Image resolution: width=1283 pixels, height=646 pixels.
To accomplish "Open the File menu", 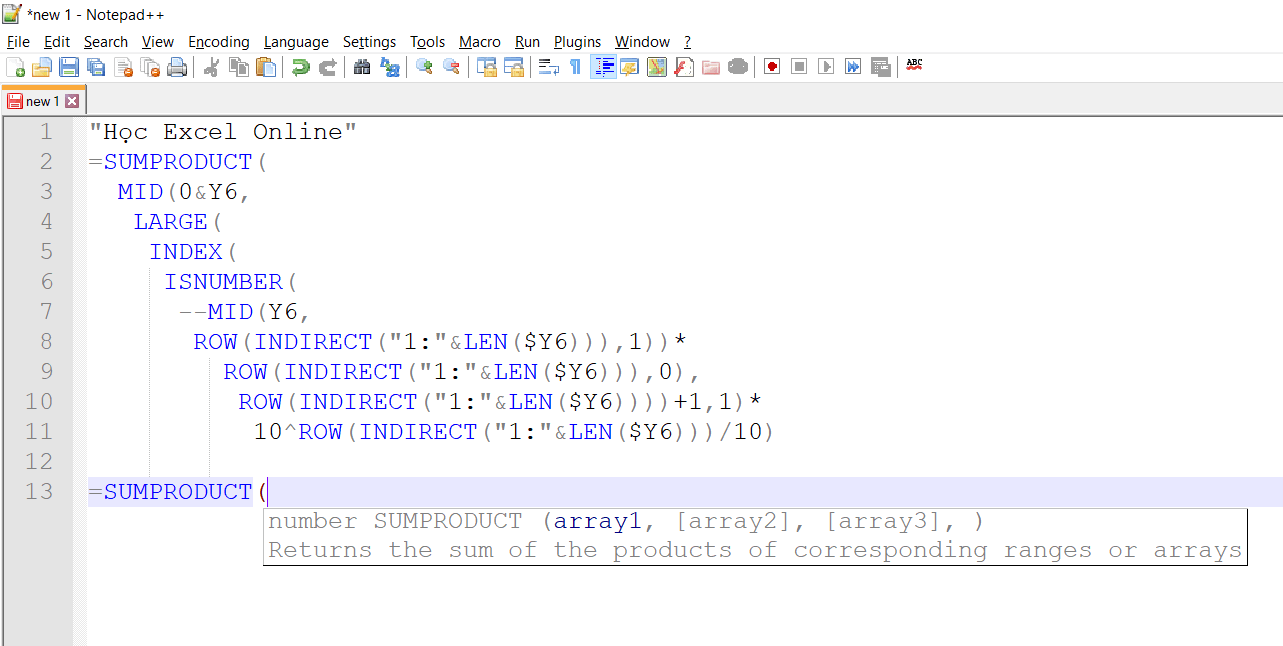I will (18, 42).
